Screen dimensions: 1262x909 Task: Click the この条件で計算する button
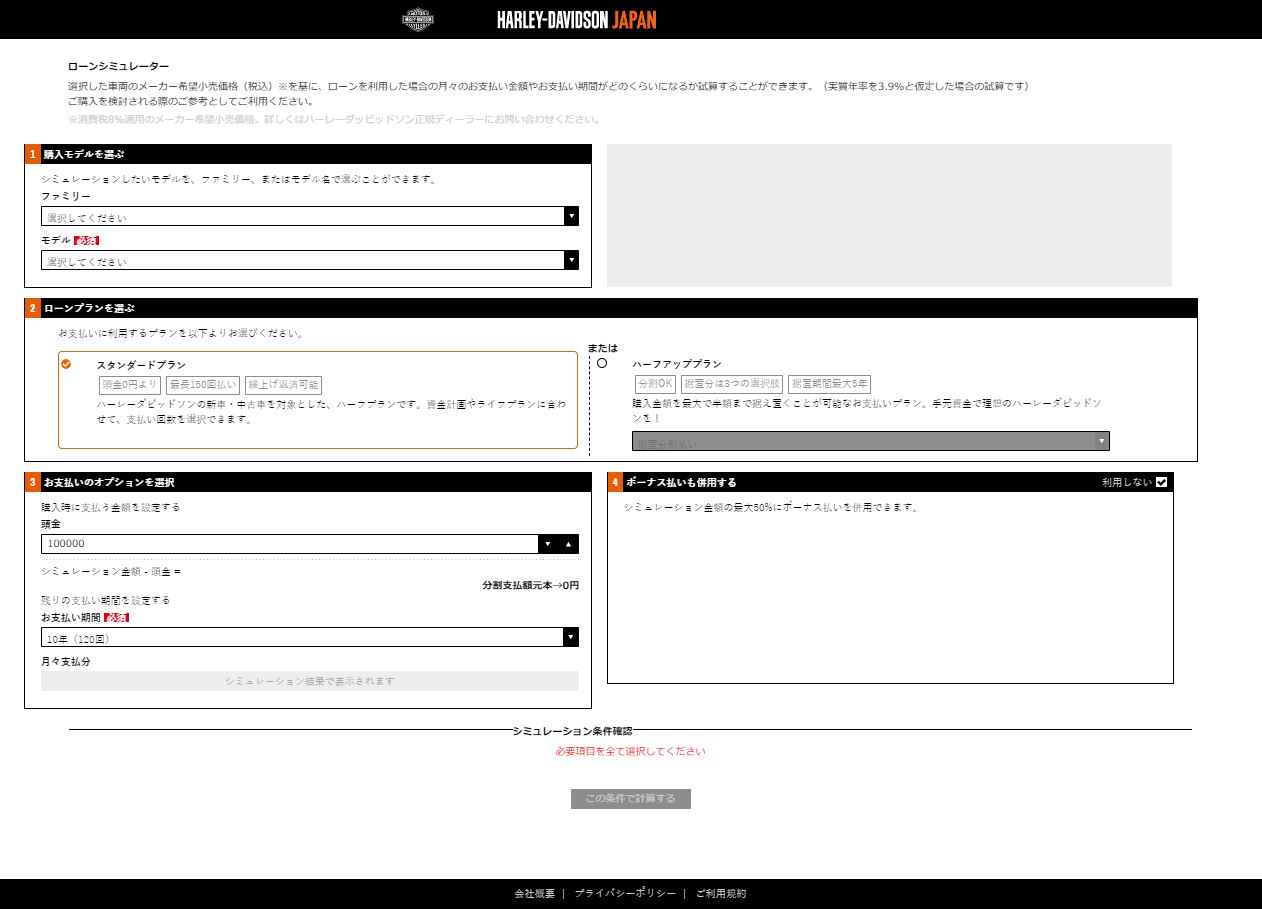click(x=631, y=799)
